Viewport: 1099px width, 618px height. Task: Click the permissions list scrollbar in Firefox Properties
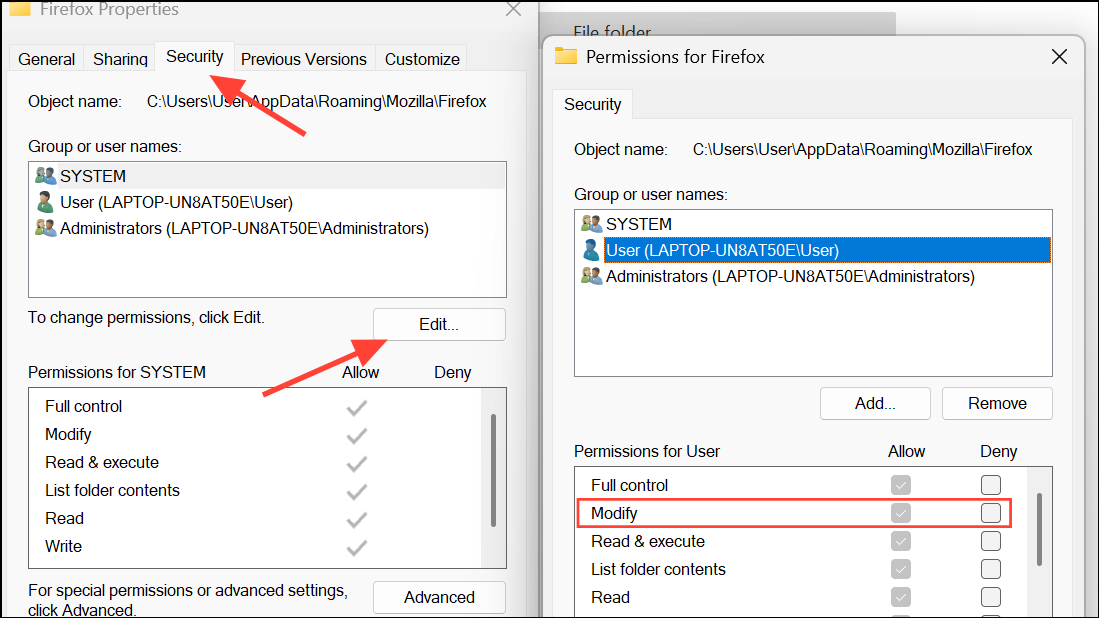493,470
